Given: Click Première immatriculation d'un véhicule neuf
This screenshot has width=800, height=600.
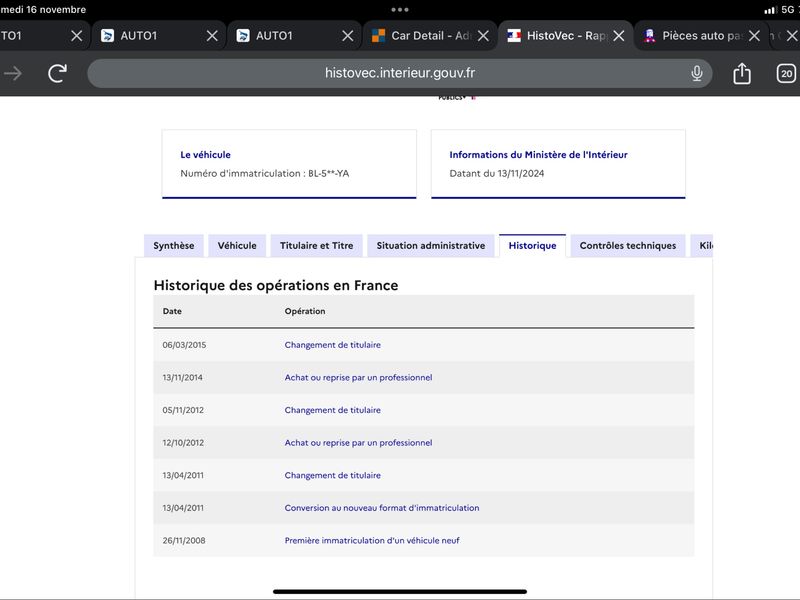Looking at the screenshot, I should [372, 541].
